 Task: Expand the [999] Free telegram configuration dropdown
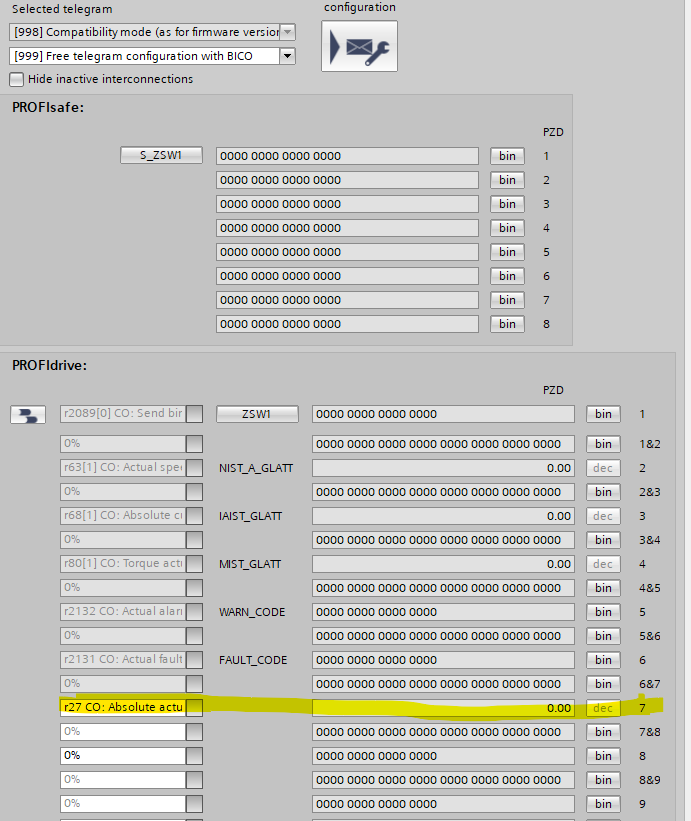tap(287, 56)
